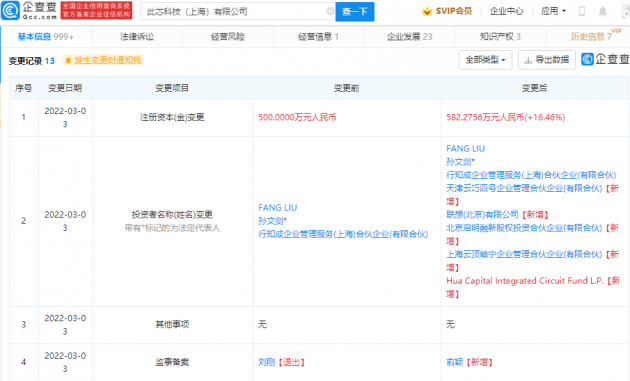
Task: Switch to the 历史信息 VIP tab
Action: tap(591, 37)
